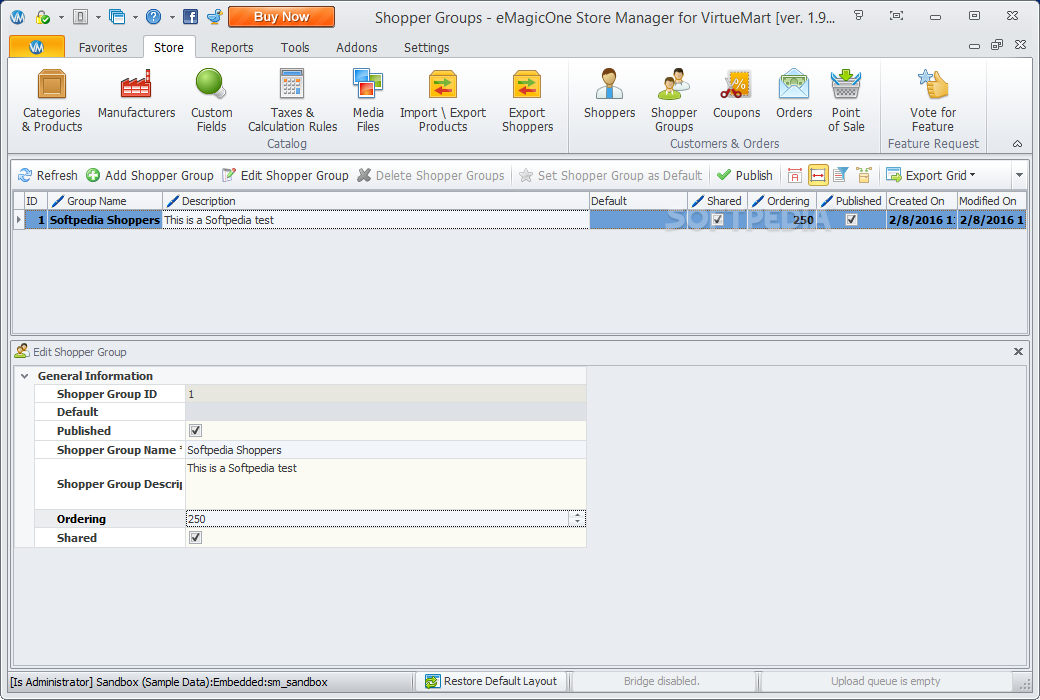Switch to the Store tab
Image resolution: width=1040 pixels, height=700 pixels.
point(168,48)
